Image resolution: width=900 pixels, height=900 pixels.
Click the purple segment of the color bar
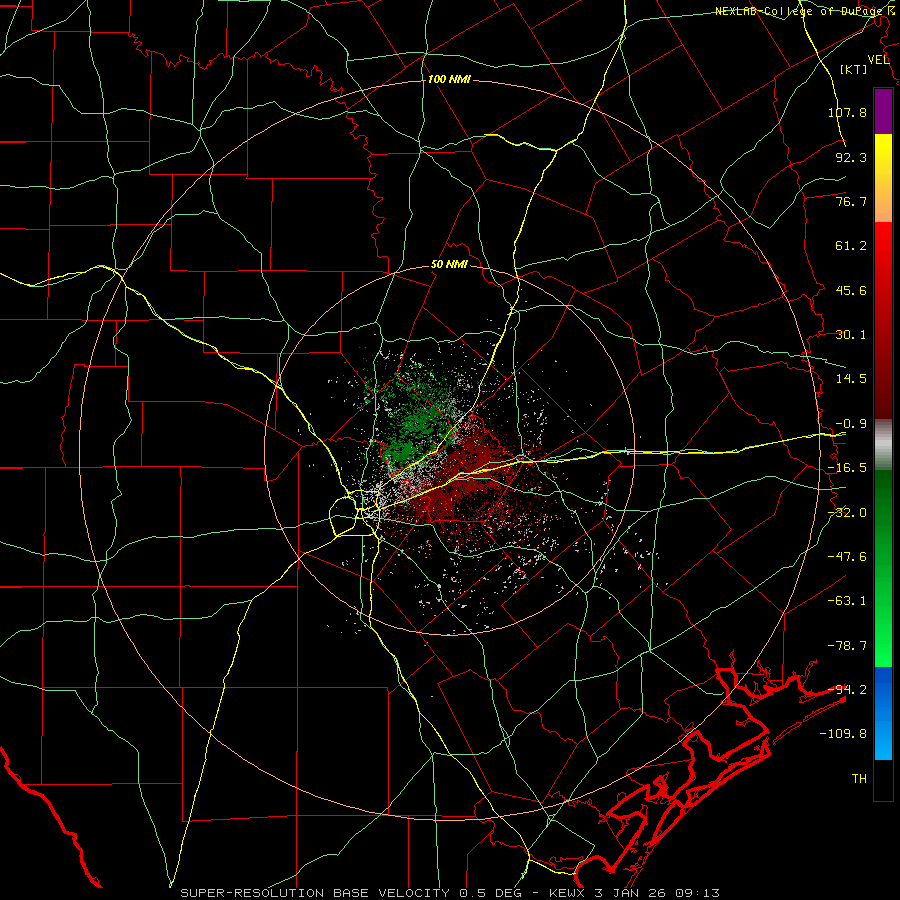pos(883,111)
